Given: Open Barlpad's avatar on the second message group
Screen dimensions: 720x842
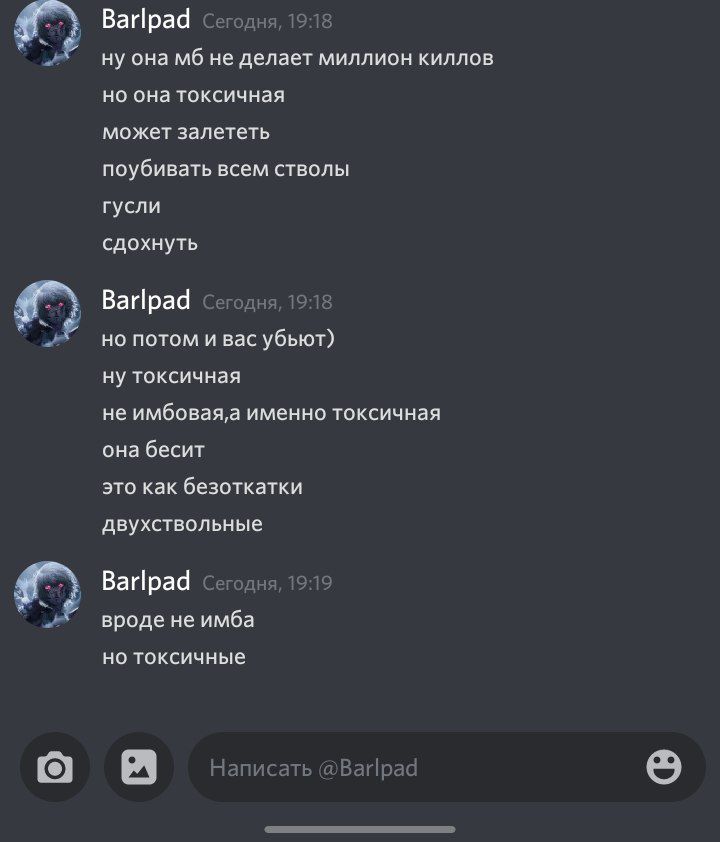Looking at the screenshot, I should click(47, 314).
